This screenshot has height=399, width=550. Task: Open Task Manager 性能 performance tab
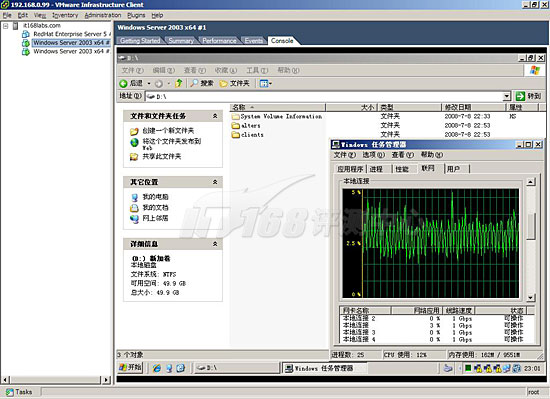click(x=402, y=169)
